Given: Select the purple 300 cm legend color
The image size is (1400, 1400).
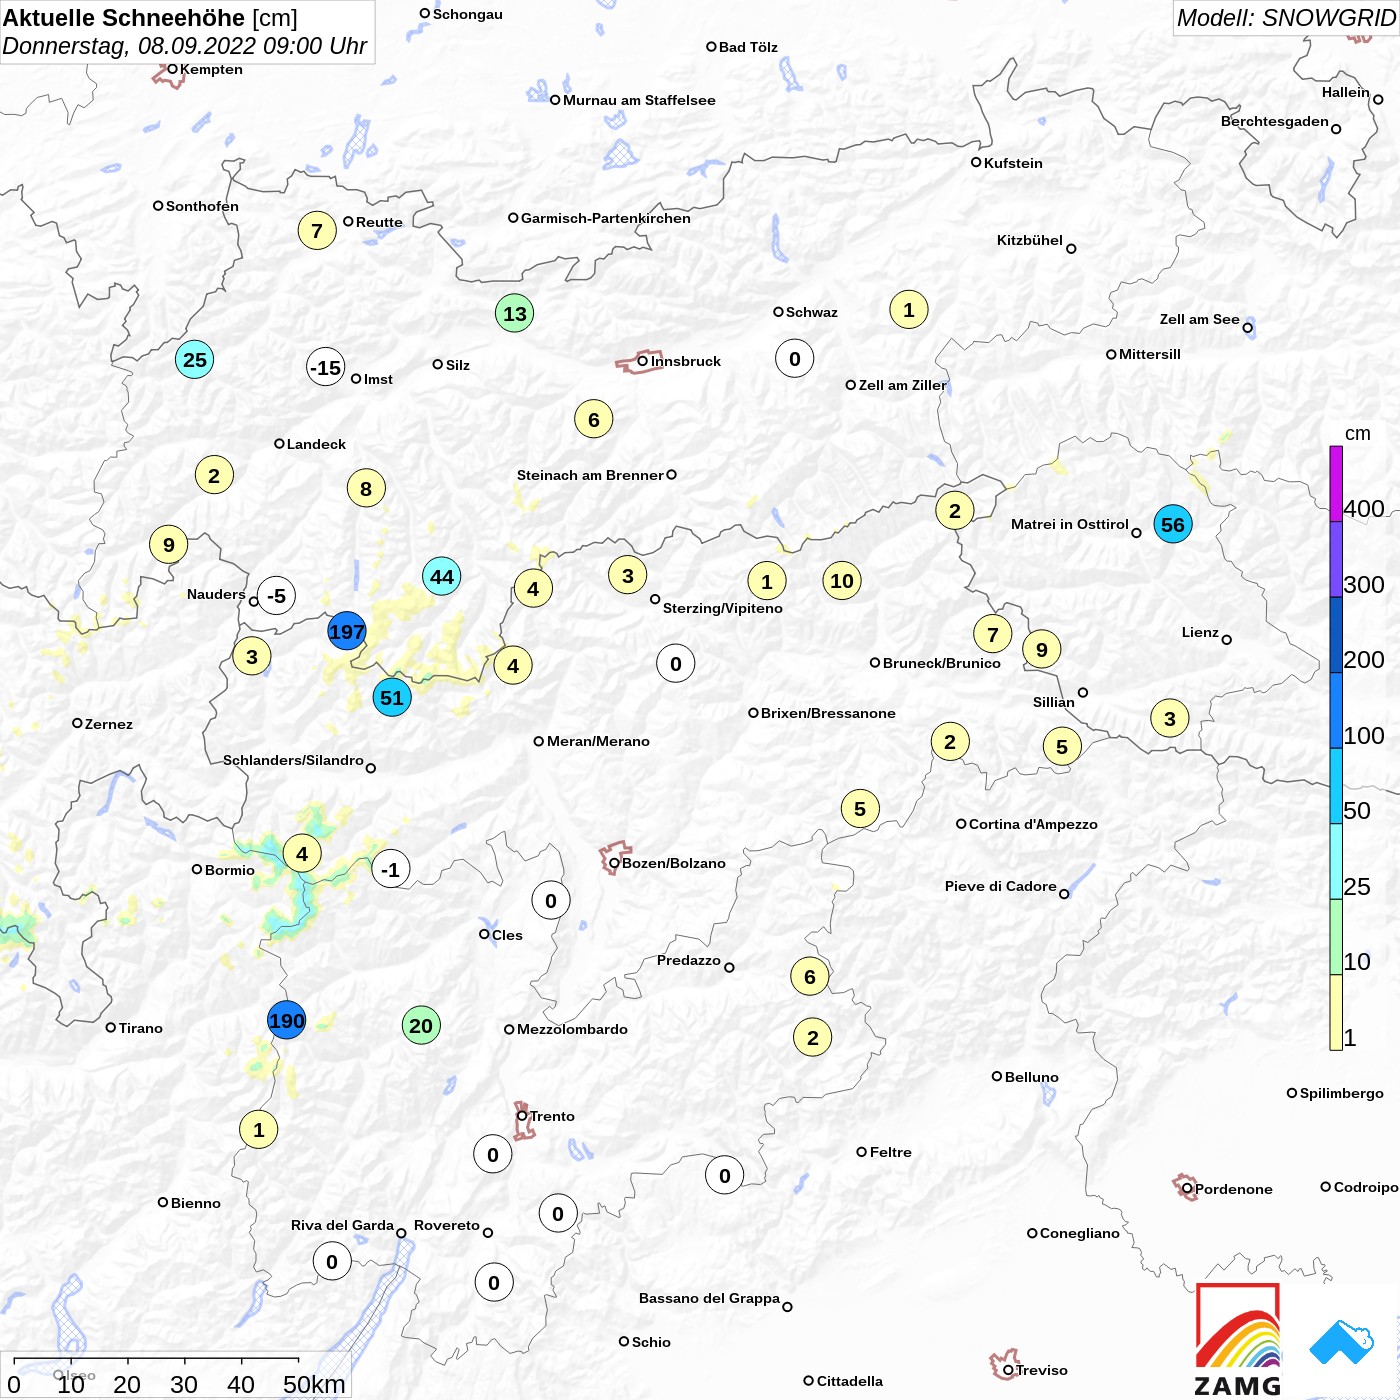Looking at the screenshot, I should [x=1336, y=559].
